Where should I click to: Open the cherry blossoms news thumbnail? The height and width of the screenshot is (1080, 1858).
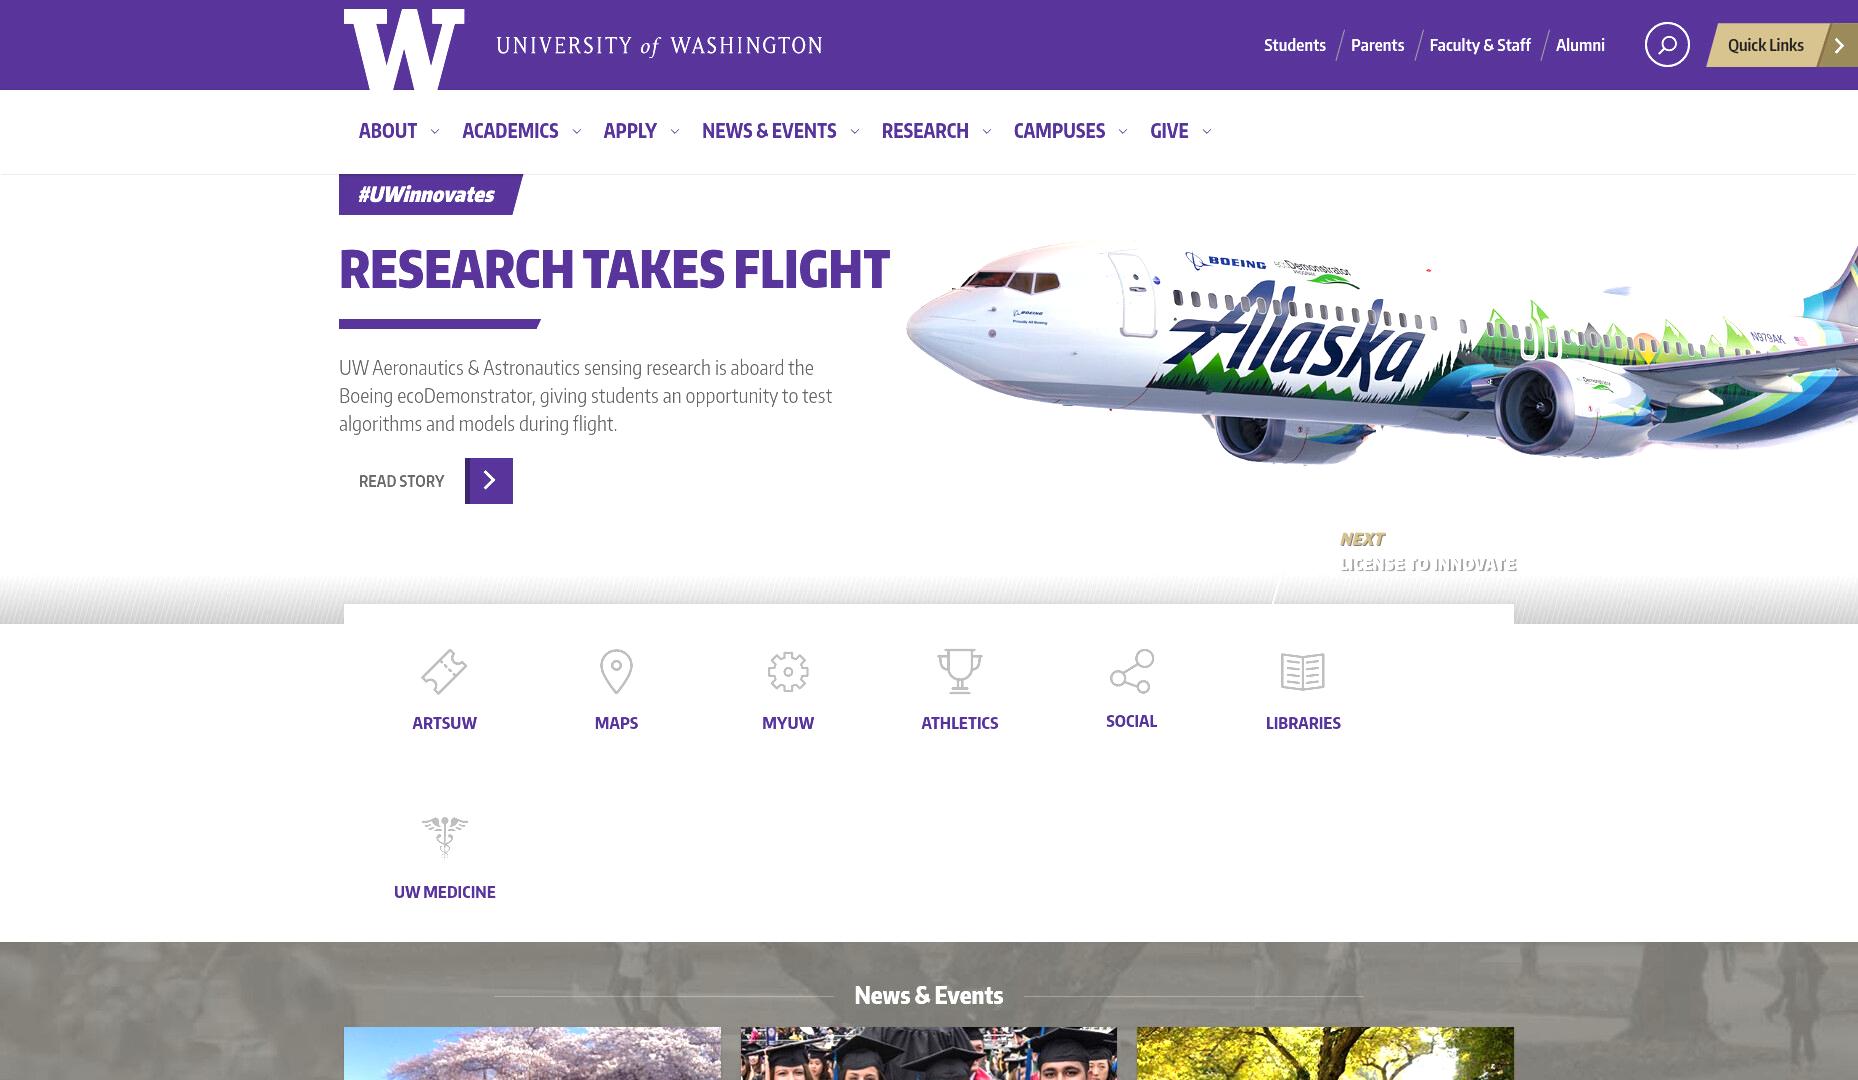pos(532,1053)
